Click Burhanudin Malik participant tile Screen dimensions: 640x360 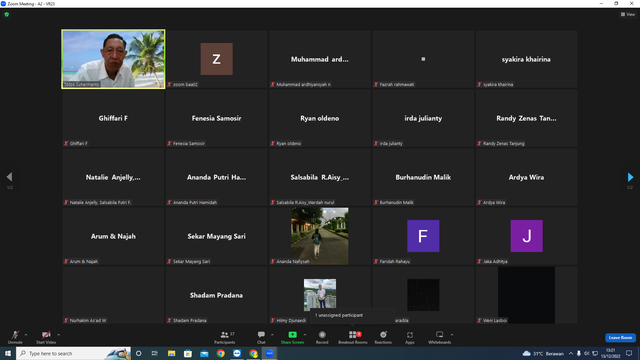423,177
